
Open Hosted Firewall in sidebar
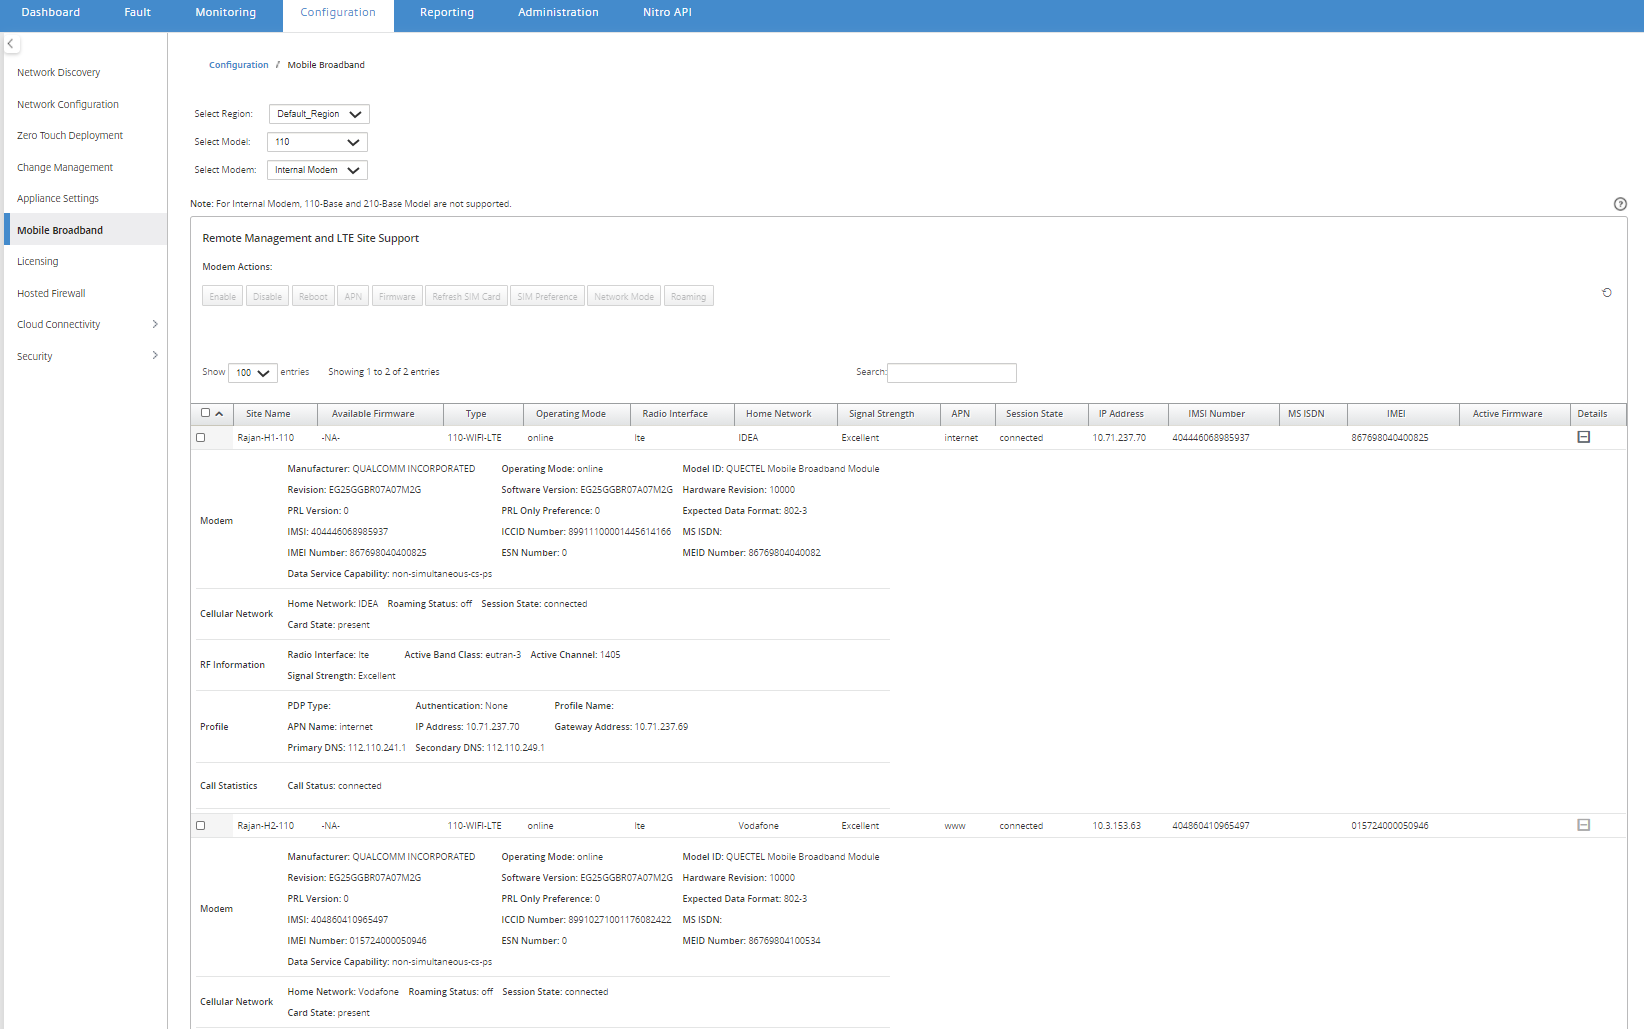[x=51, y=293]
